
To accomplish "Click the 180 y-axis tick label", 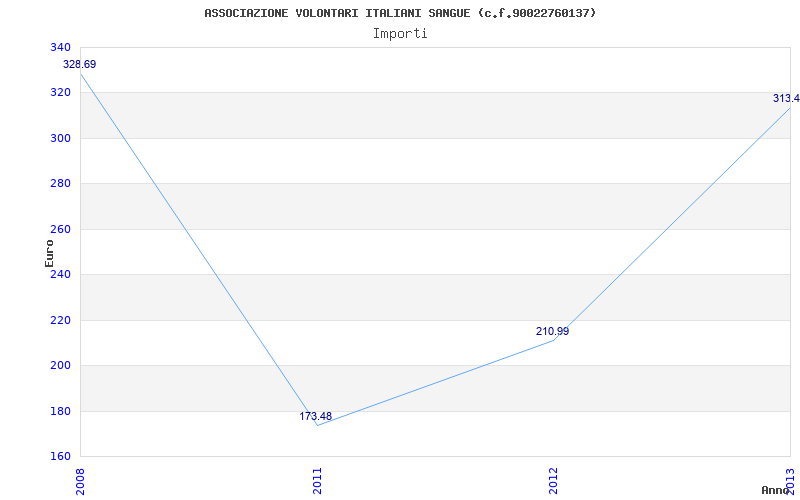I will coord(60,411).
